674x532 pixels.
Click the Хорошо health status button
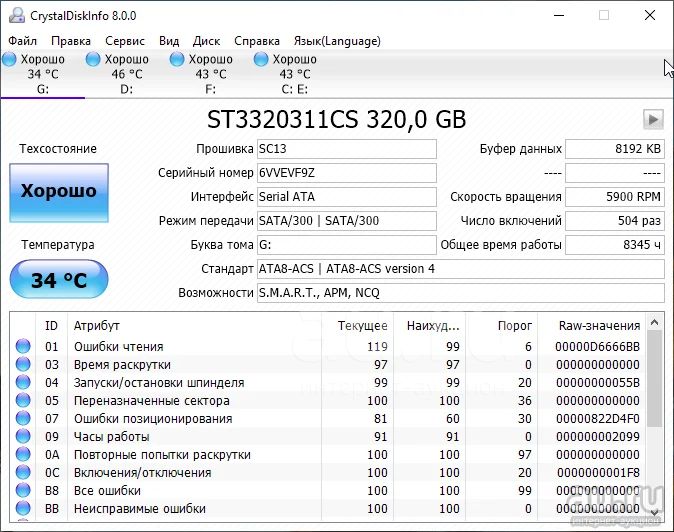(x=59, y=193)
